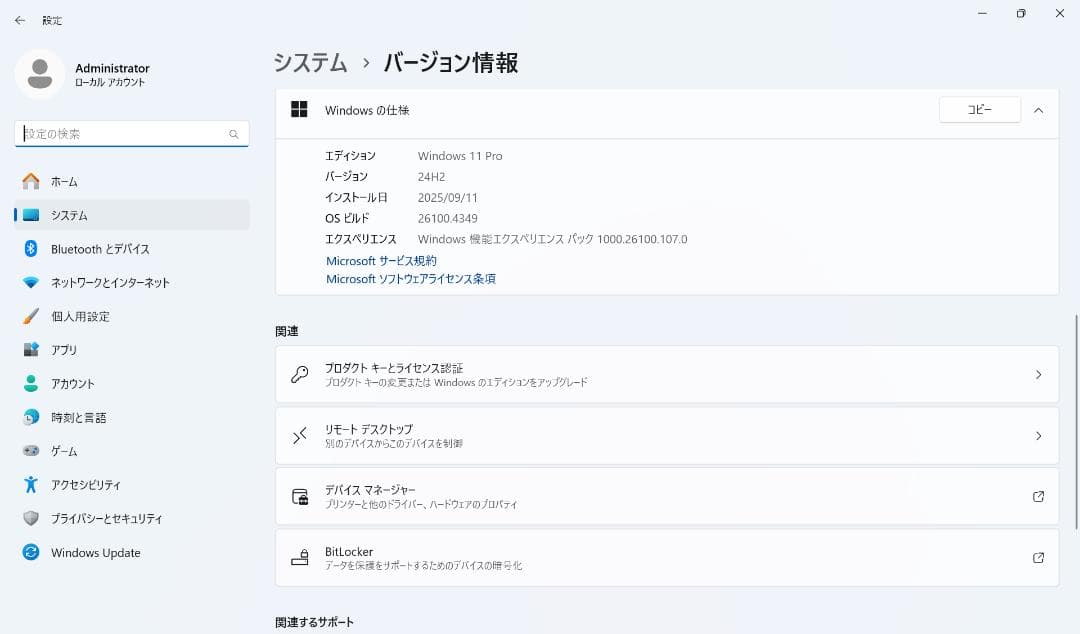The image size is (1080, 634).
Task: Click the network Wi-Fi icon
Action: click(31, 283)
